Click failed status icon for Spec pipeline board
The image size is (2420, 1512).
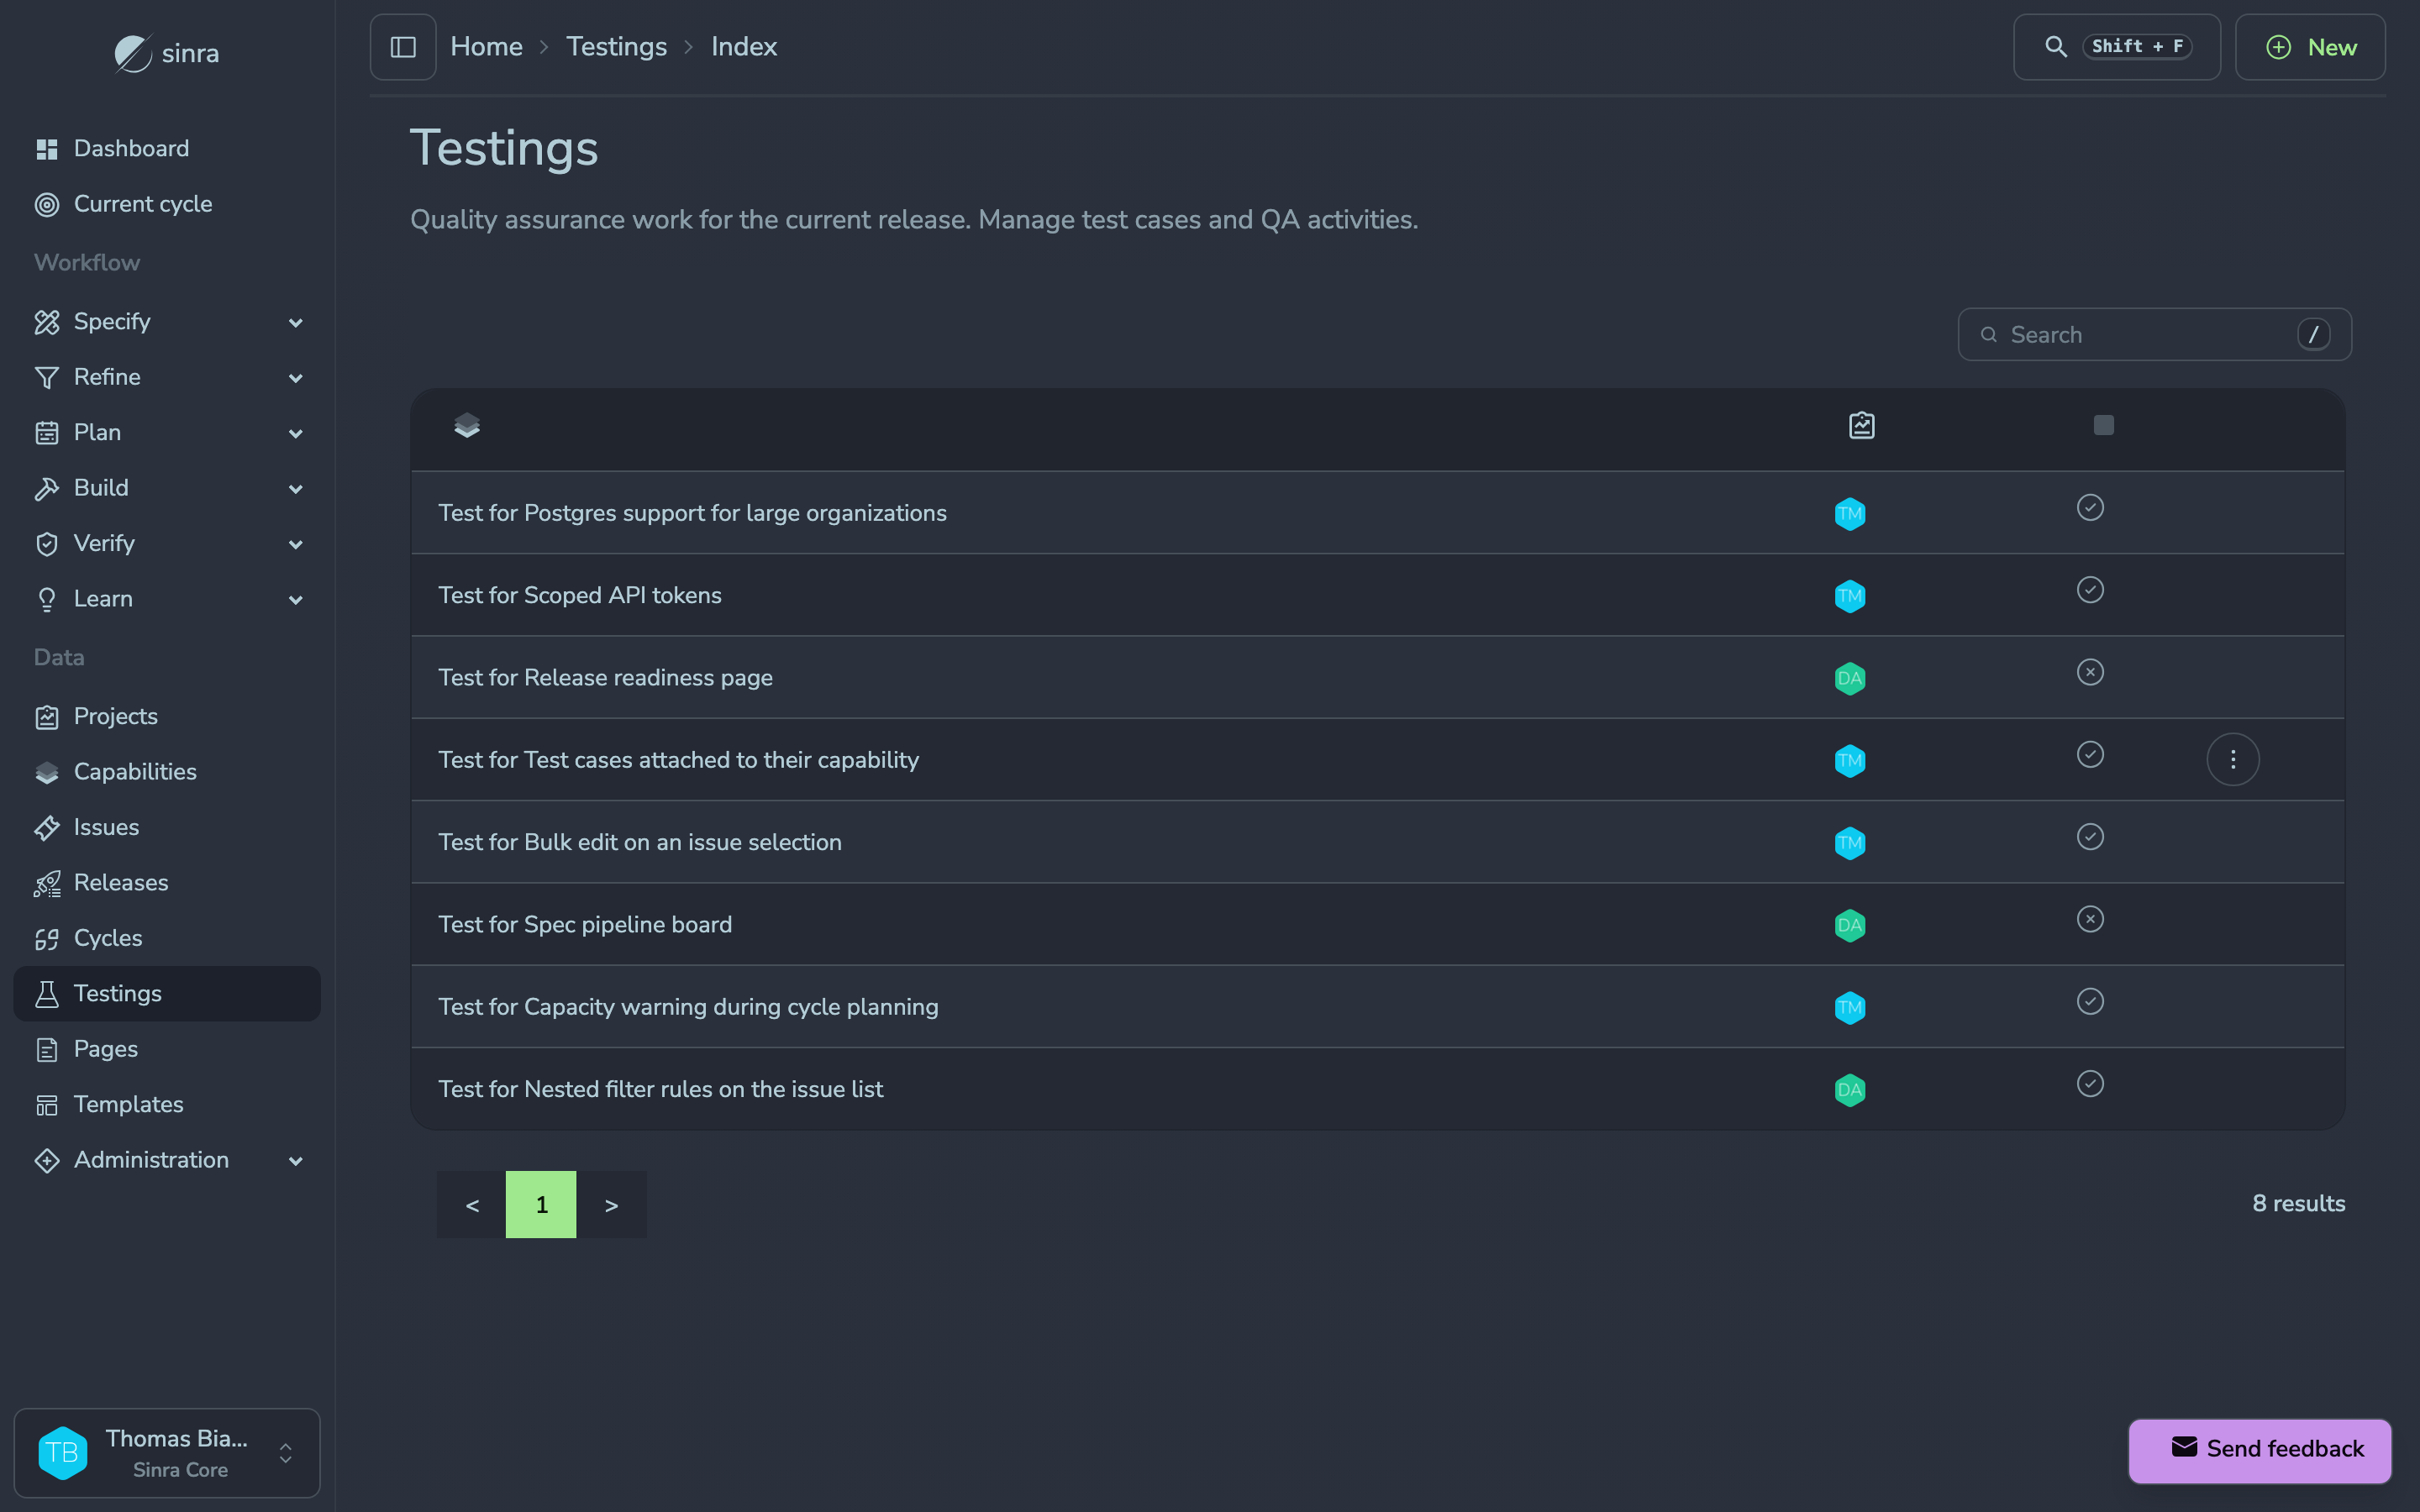(2090, 919)
